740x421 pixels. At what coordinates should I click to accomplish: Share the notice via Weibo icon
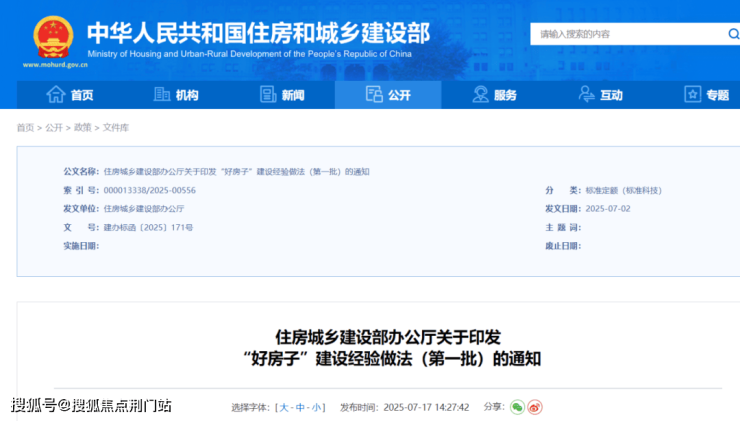coord(535,407)
